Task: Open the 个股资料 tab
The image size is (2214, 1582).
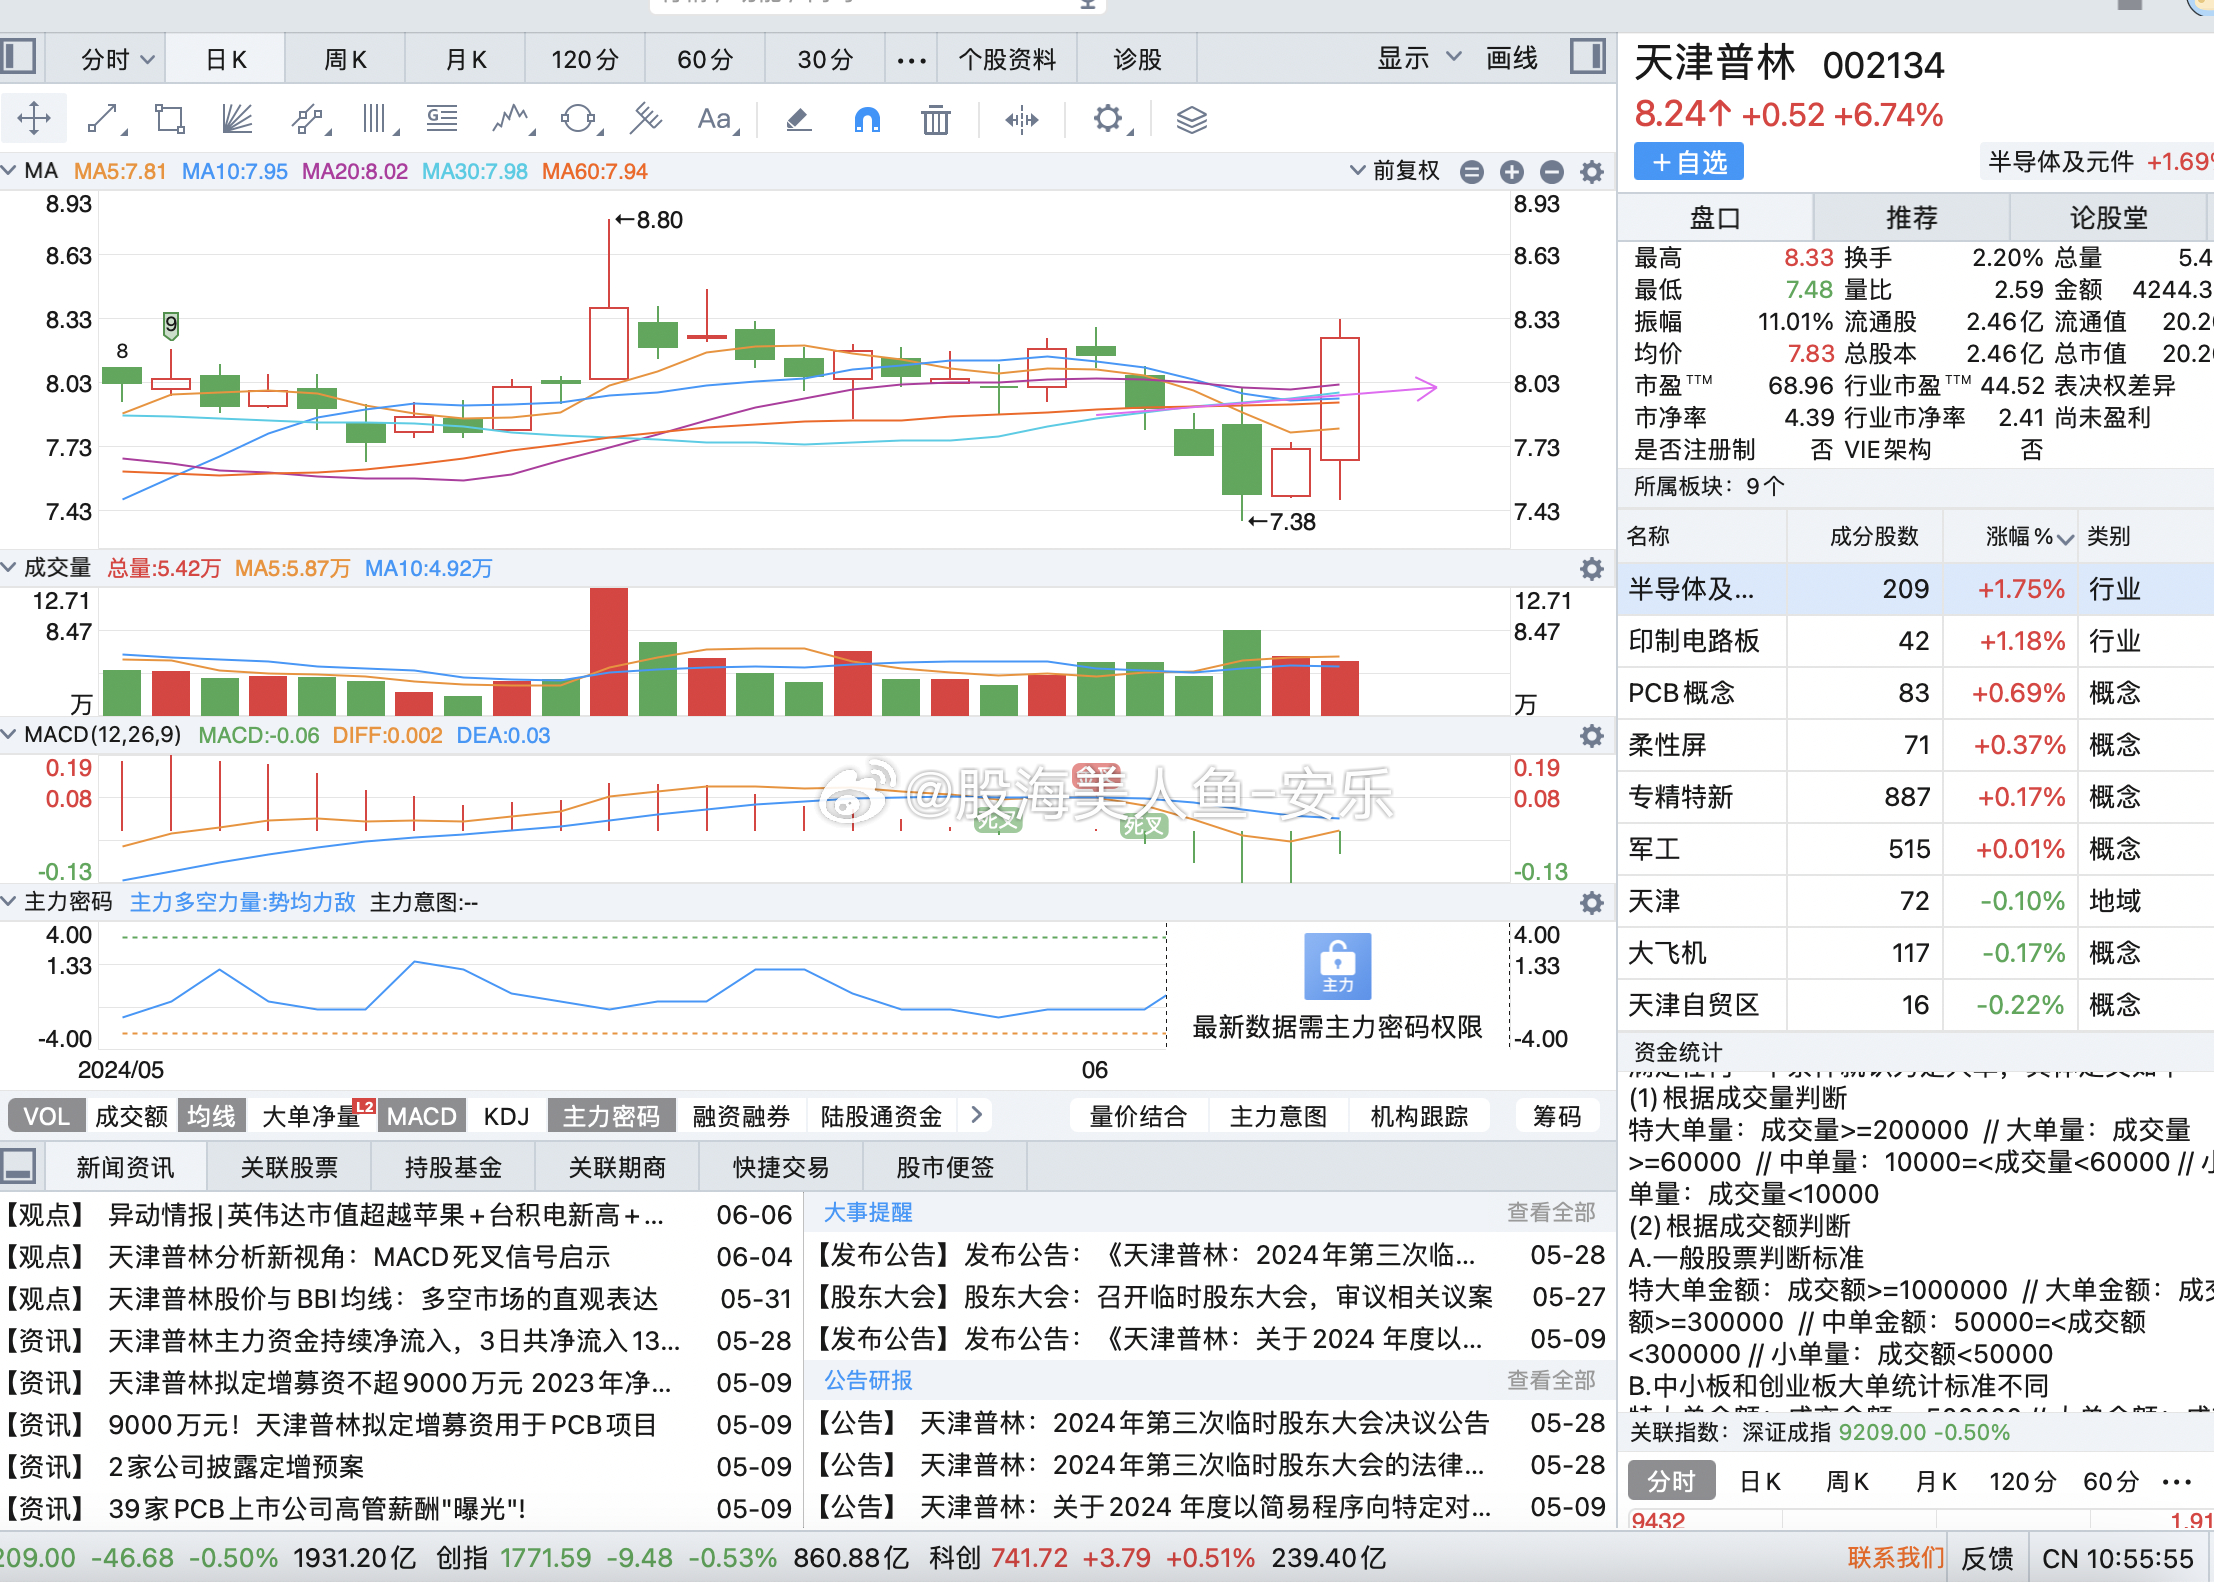Action: (x=1007, y=59)
